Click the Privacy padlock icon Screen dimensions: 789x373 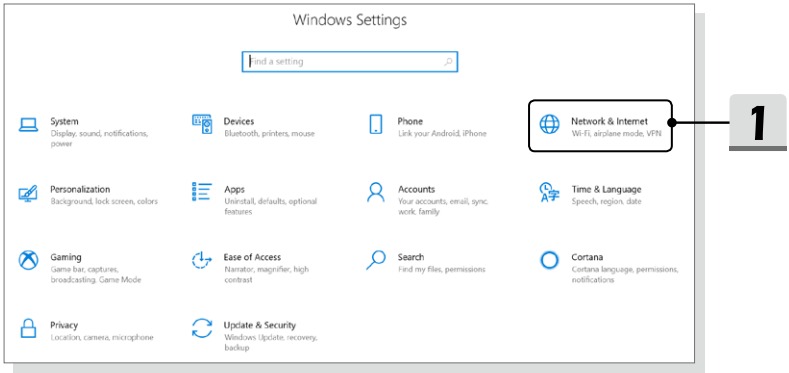point(28,328)
